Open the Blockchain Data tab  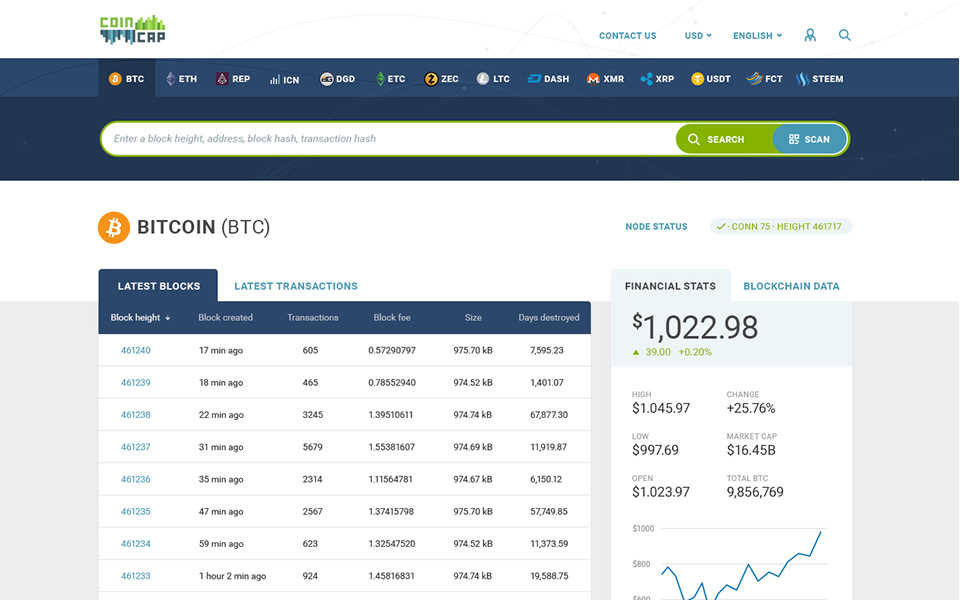tap(791, 286)
